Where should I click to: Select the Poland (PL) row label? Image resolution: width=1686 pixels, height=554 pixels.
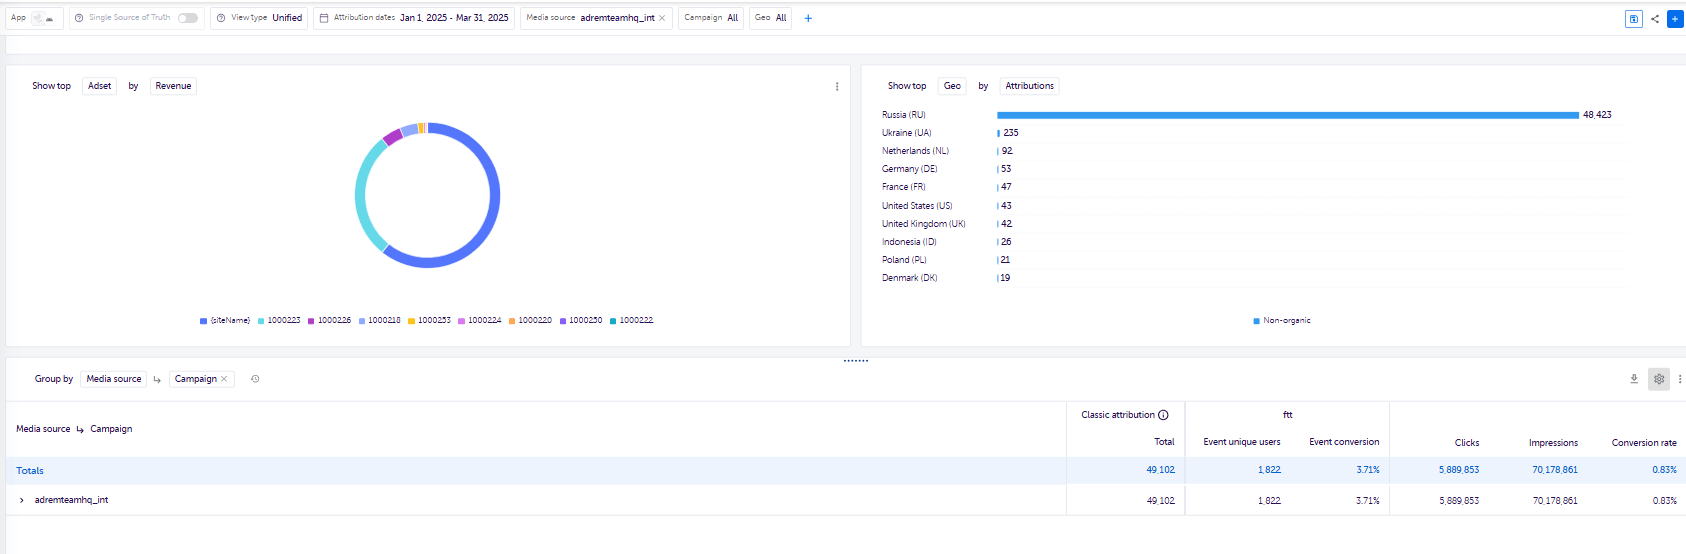pyautogui.click(x=904, y=260)
